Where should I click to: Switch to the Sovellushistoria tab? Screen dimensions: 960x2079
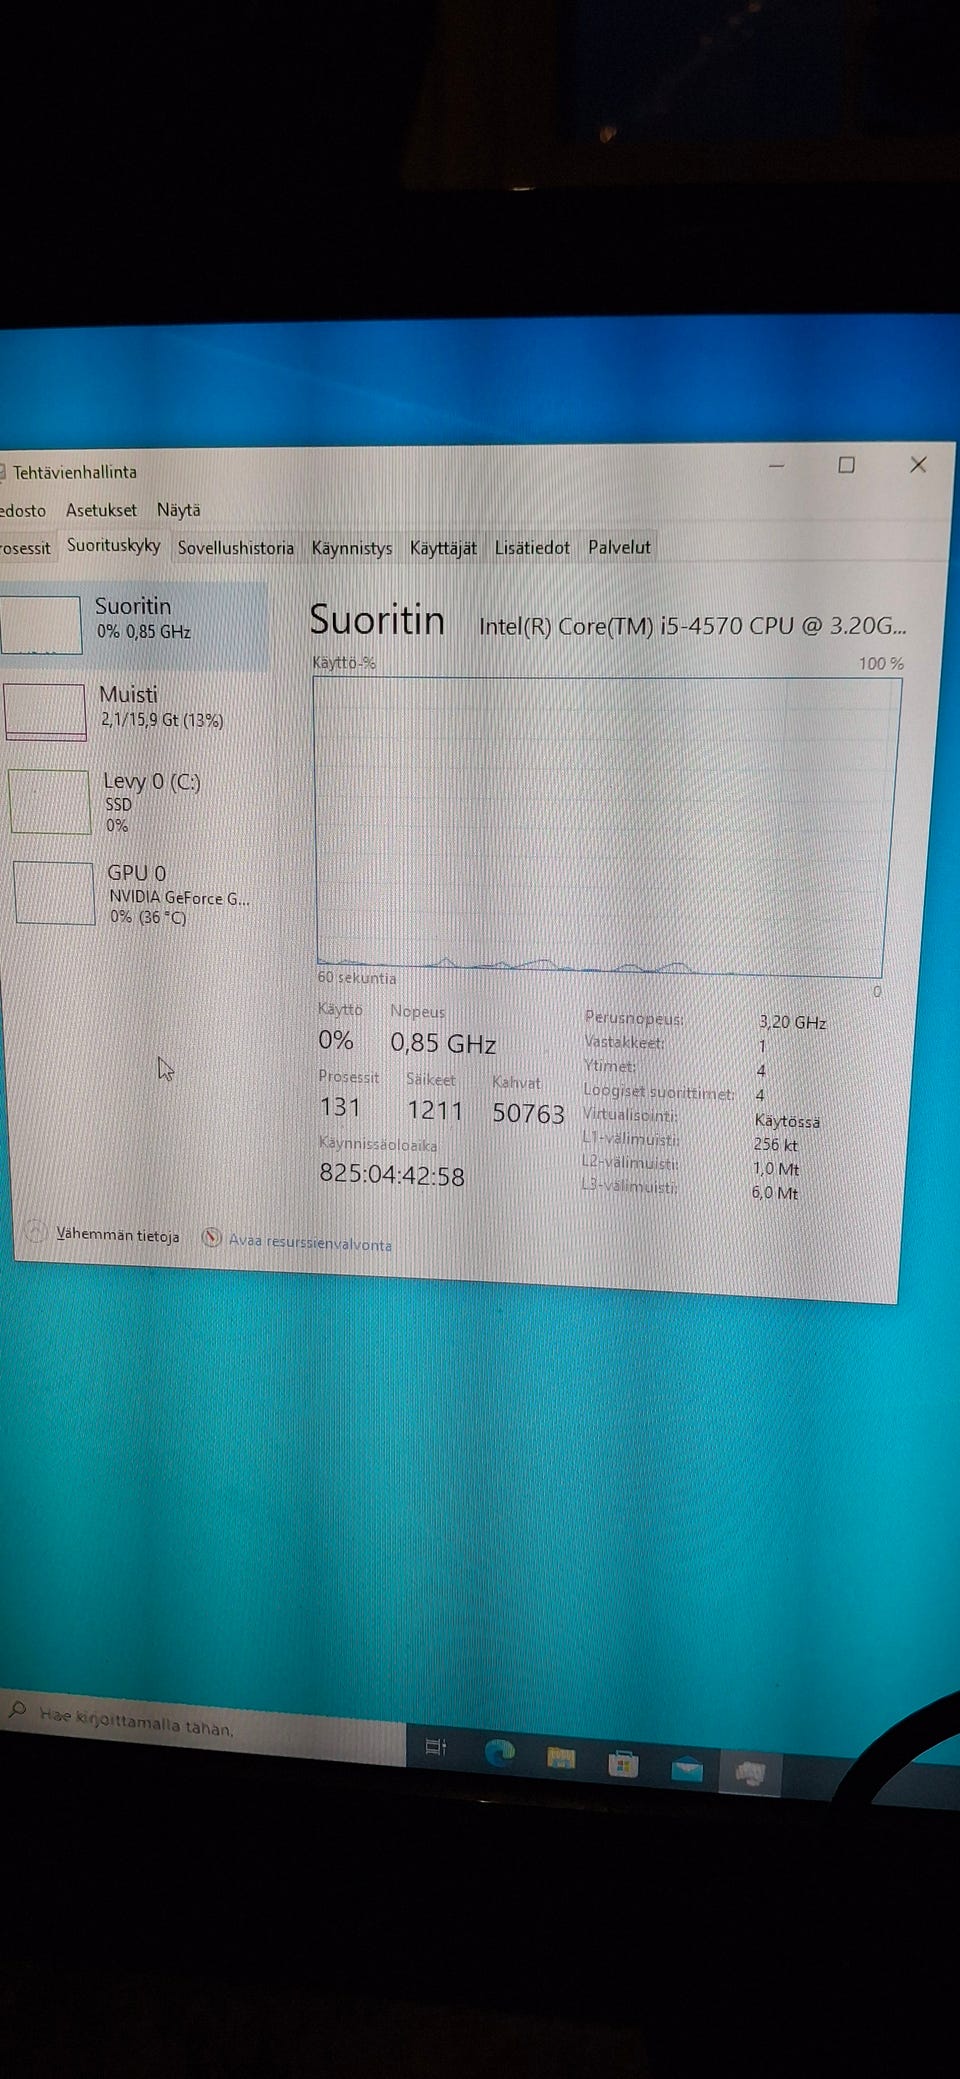236,548
